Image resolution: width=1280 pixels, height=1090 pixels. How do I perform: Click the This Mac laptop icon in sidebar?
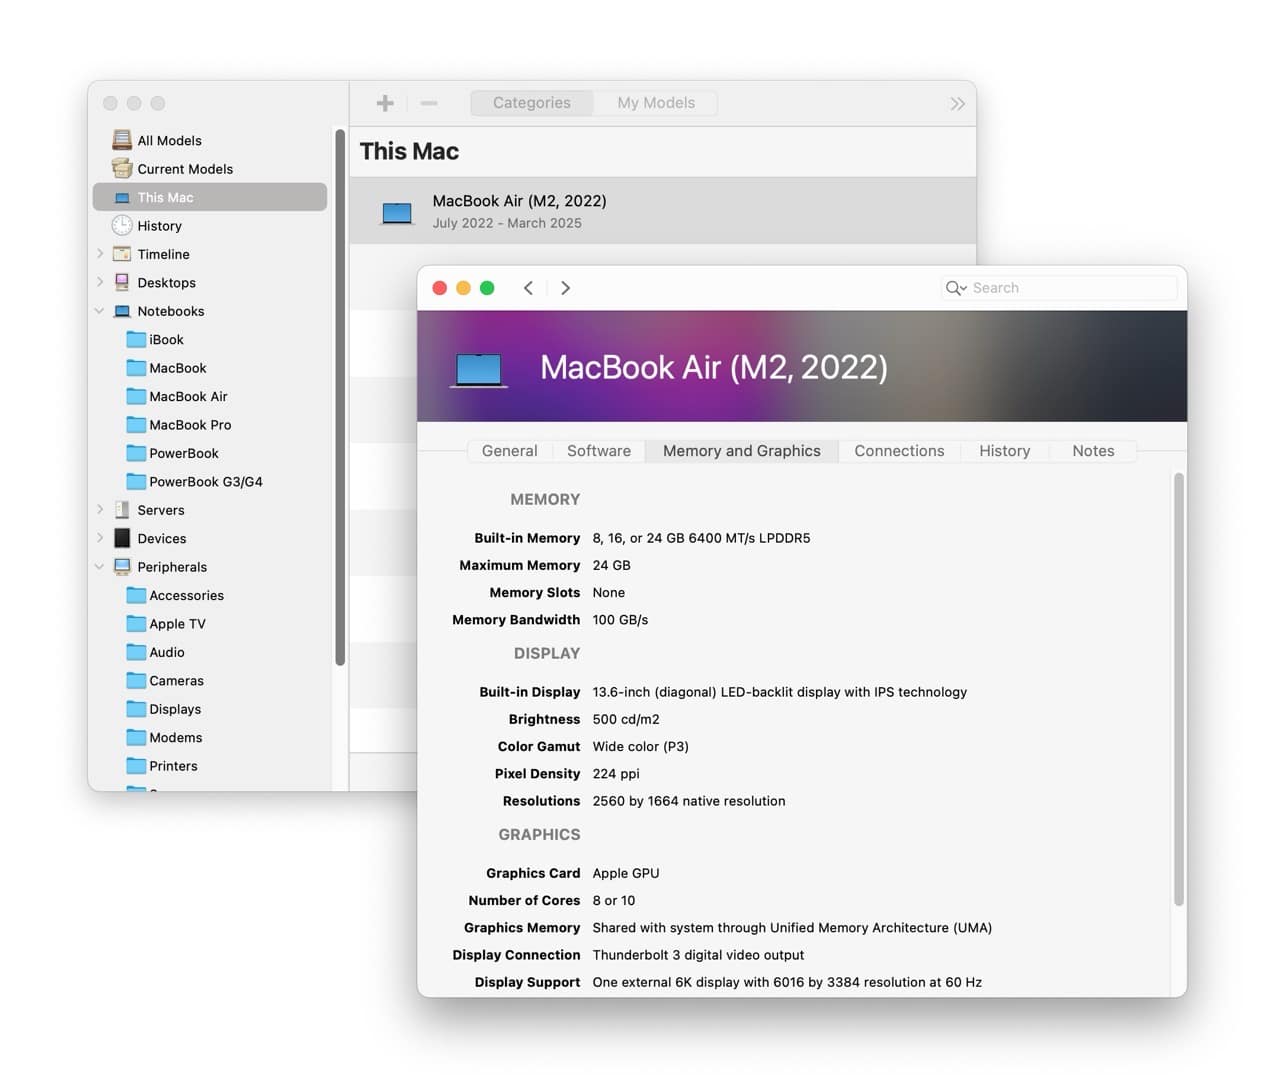(122, 198)
